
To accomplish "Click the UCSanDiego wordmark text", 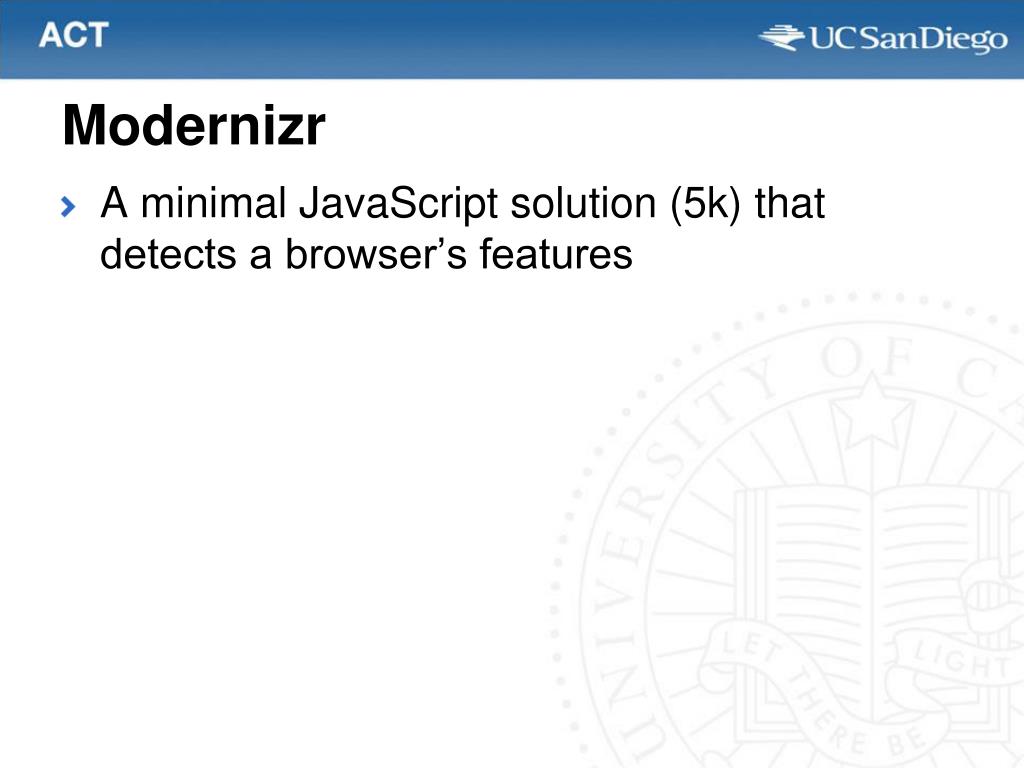I will pos(908,39).
